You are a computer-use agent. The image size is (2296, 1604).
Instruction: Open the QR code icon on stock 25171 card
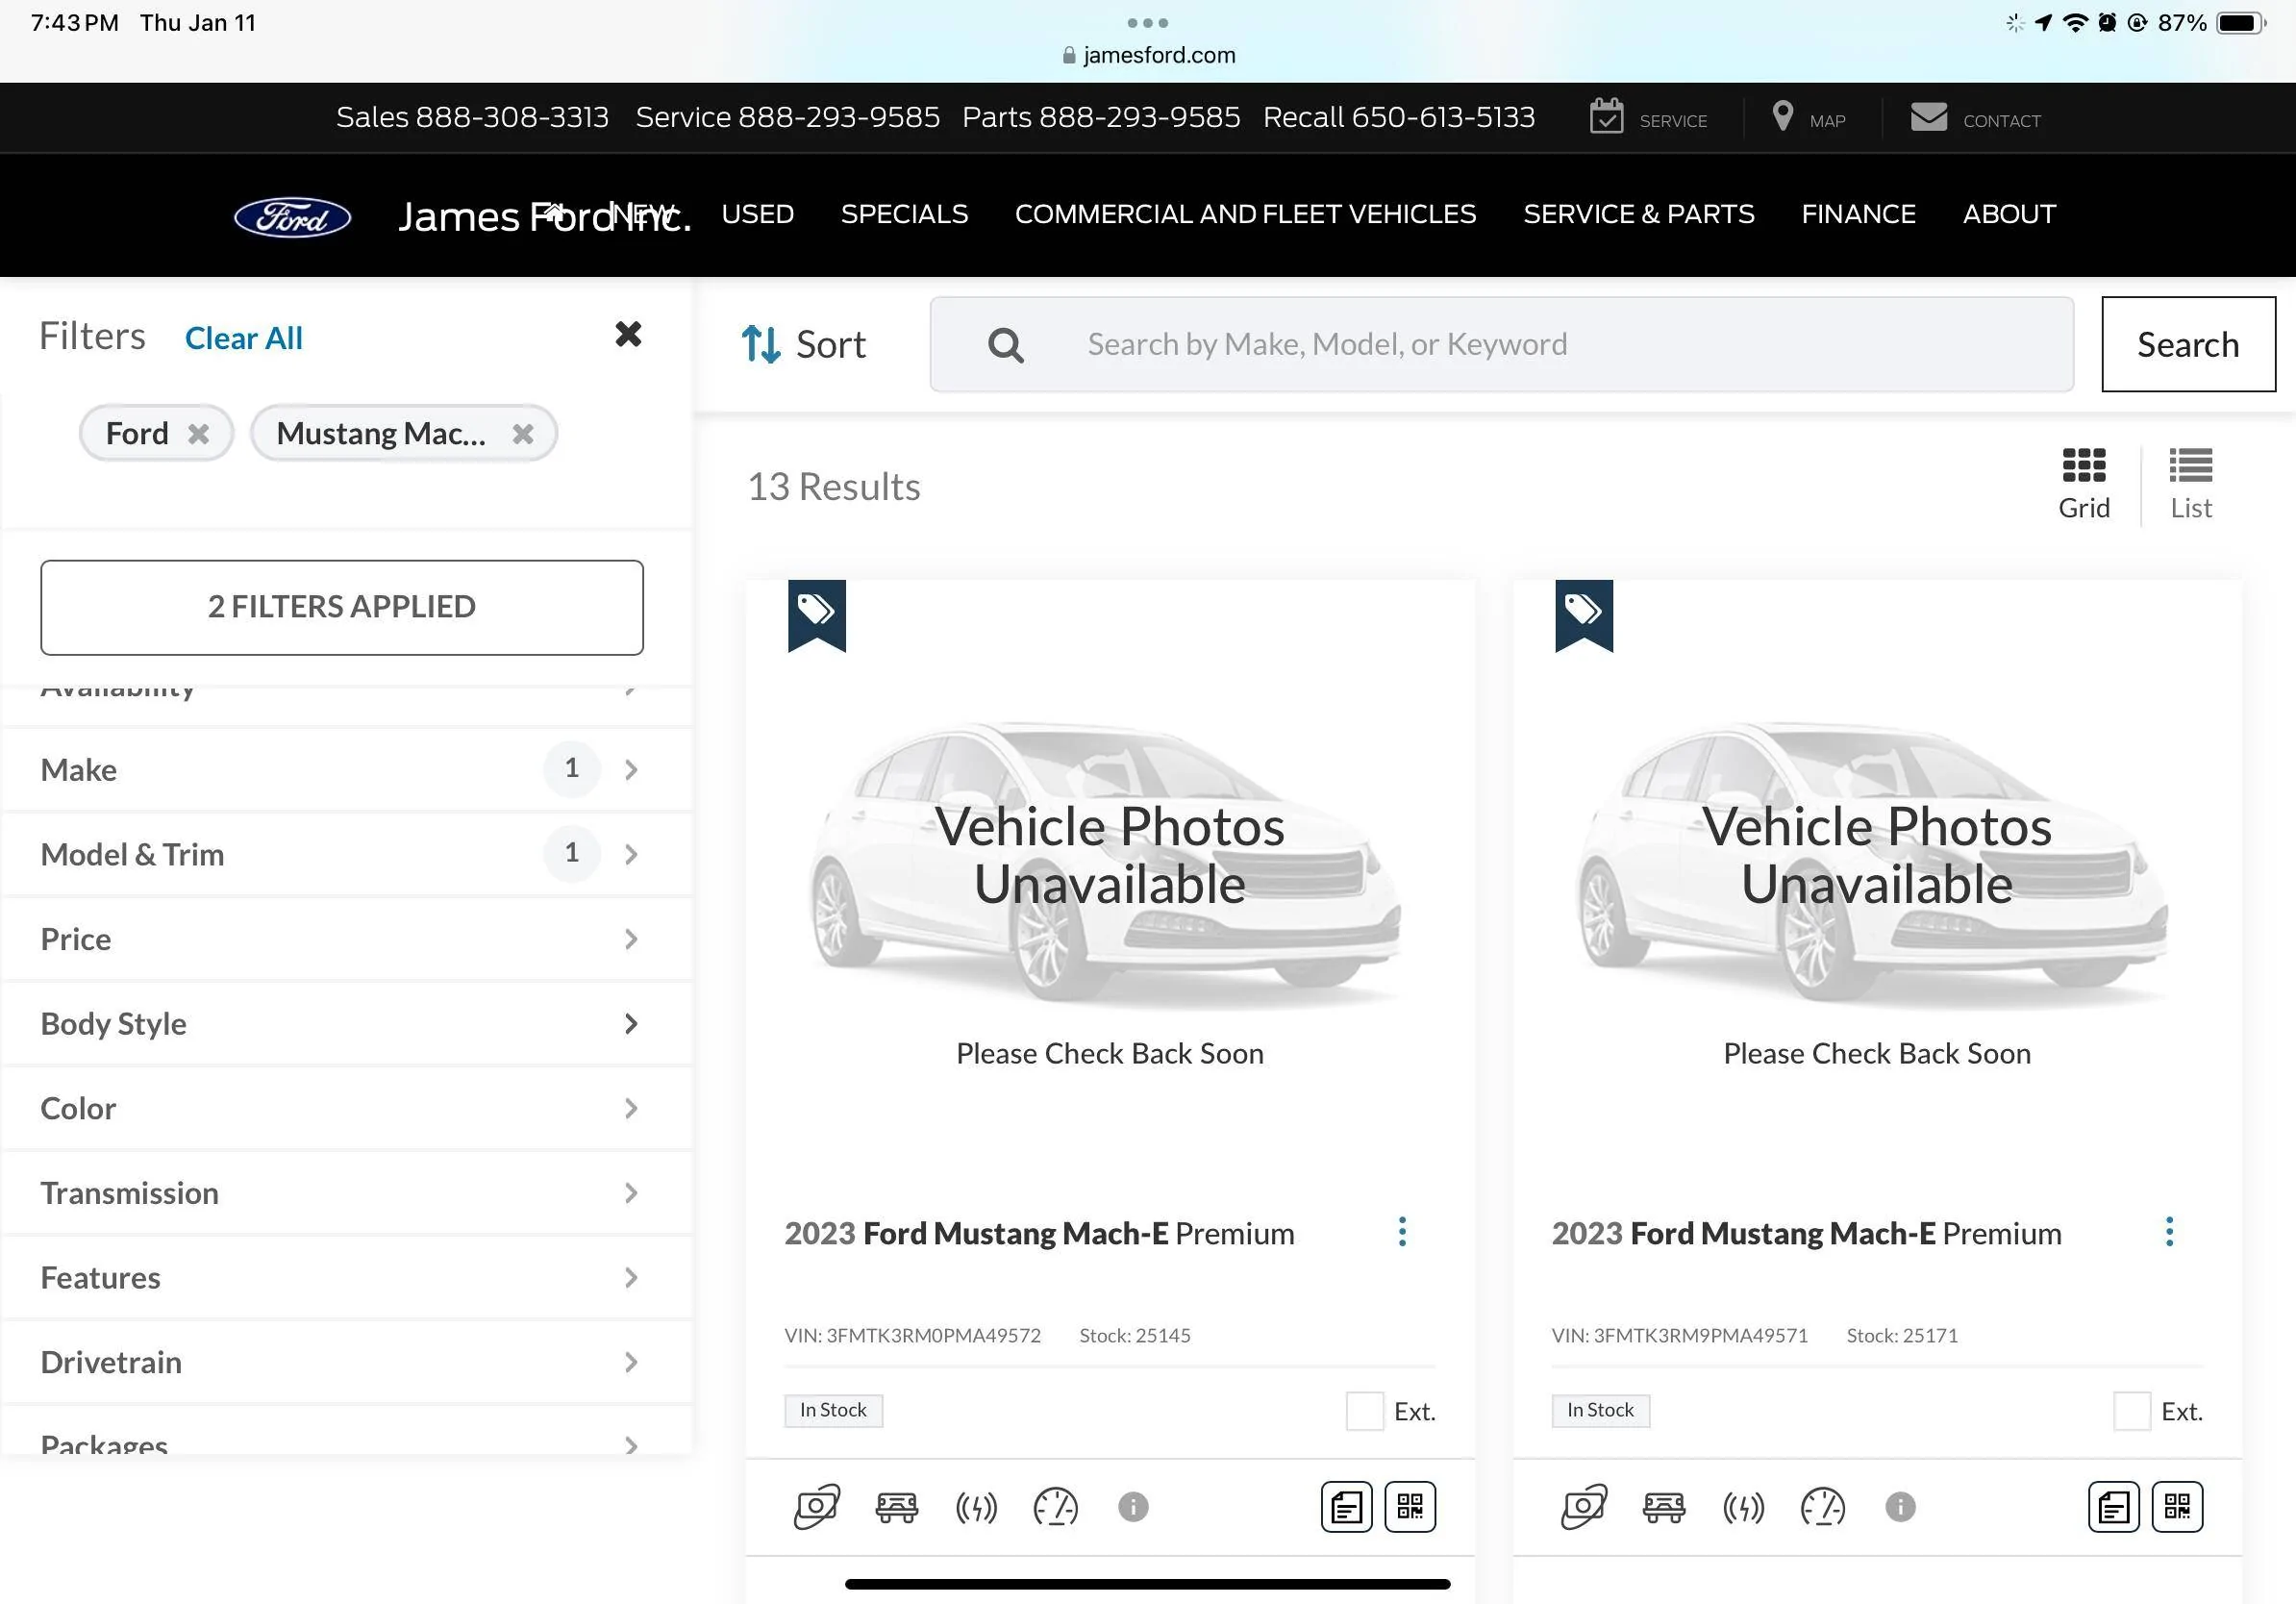click(2177, 1507)
